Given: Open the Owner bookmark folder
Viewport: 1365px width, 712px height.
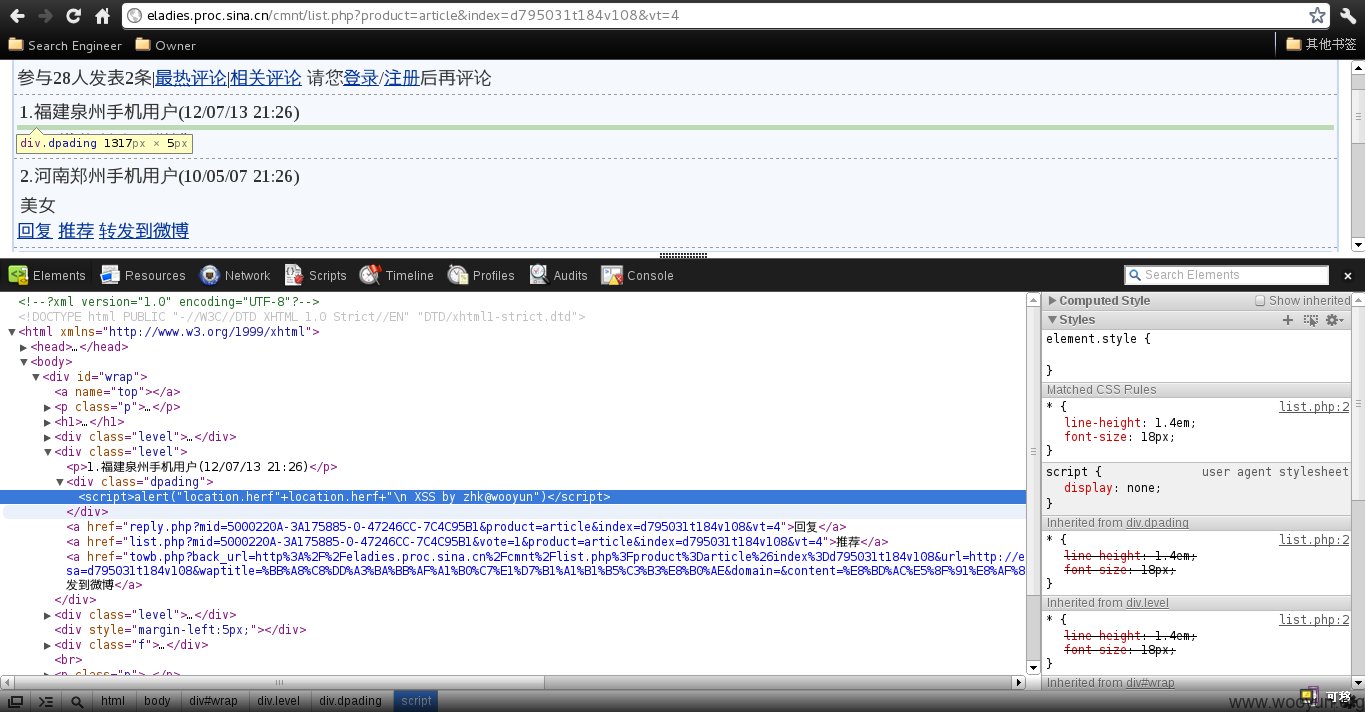Looking at the screenshot, I should pos(166,45).
